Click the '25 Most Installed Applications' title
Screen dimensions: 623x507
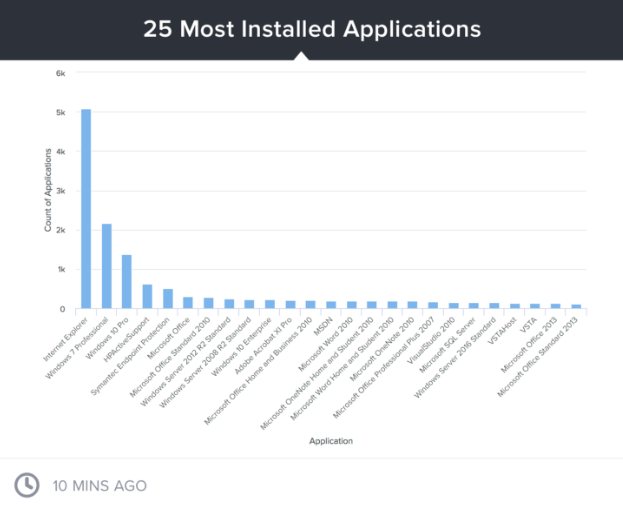(312, 29)
